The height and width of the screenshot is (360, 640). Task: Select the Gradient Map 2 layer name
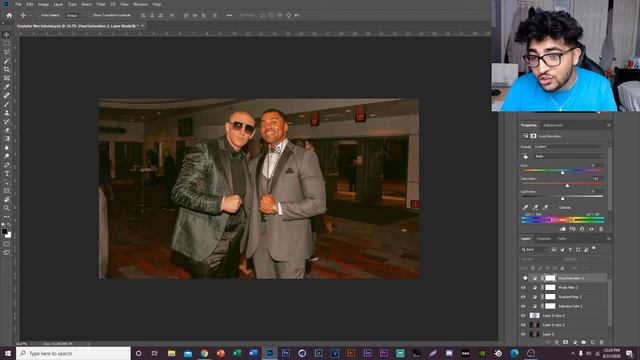tap(570, 297)
